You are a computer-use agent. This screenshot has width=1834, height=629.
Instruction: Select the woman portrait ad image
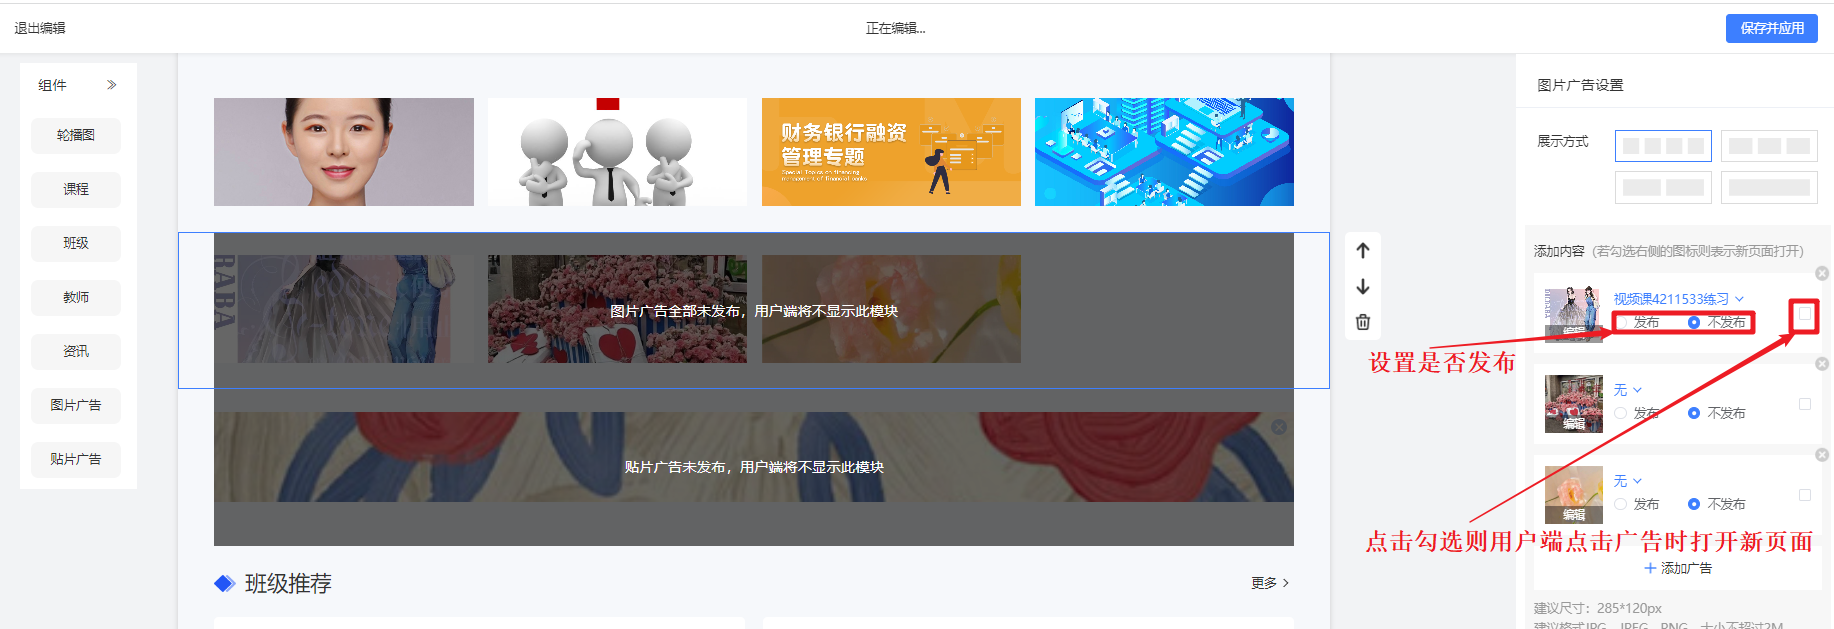[x=344, y=152]
